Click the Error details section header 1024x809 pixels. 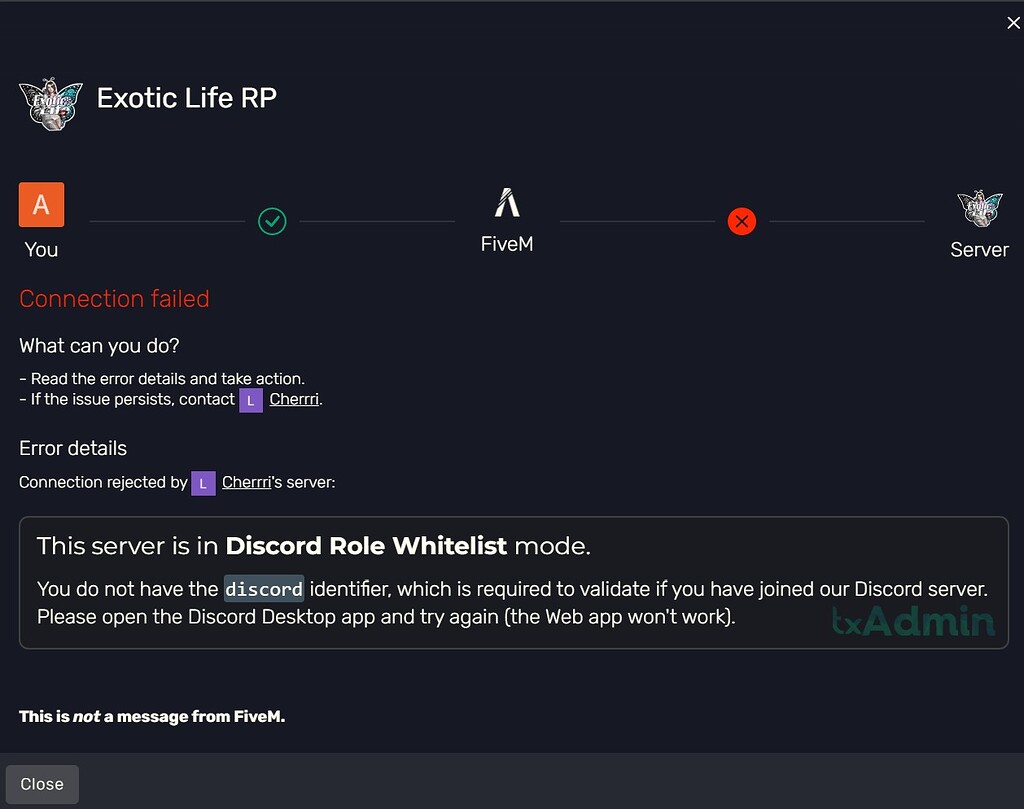pos(73,448)
